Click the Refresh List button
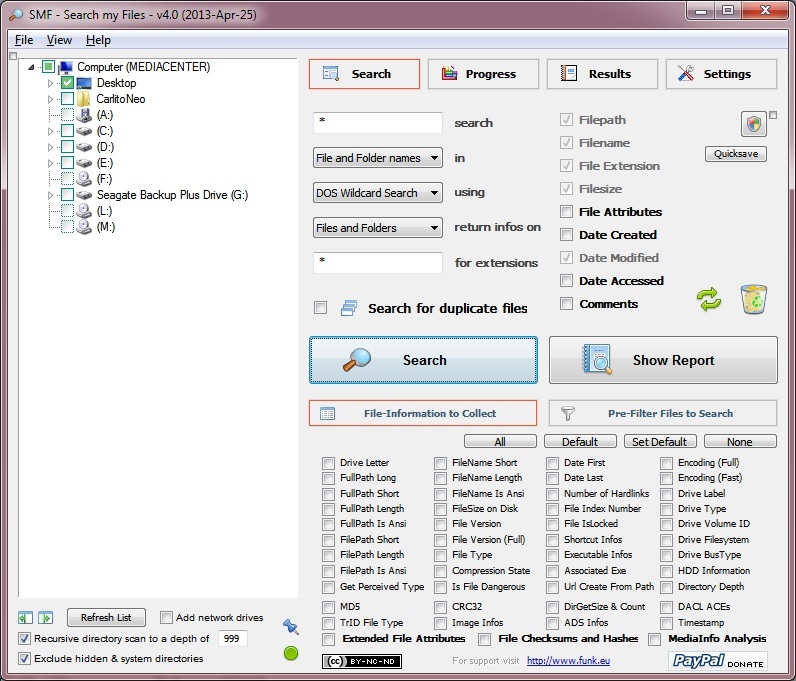Image resolution: width=796 pixels, height=681 pixels. [x=106, y=618]
